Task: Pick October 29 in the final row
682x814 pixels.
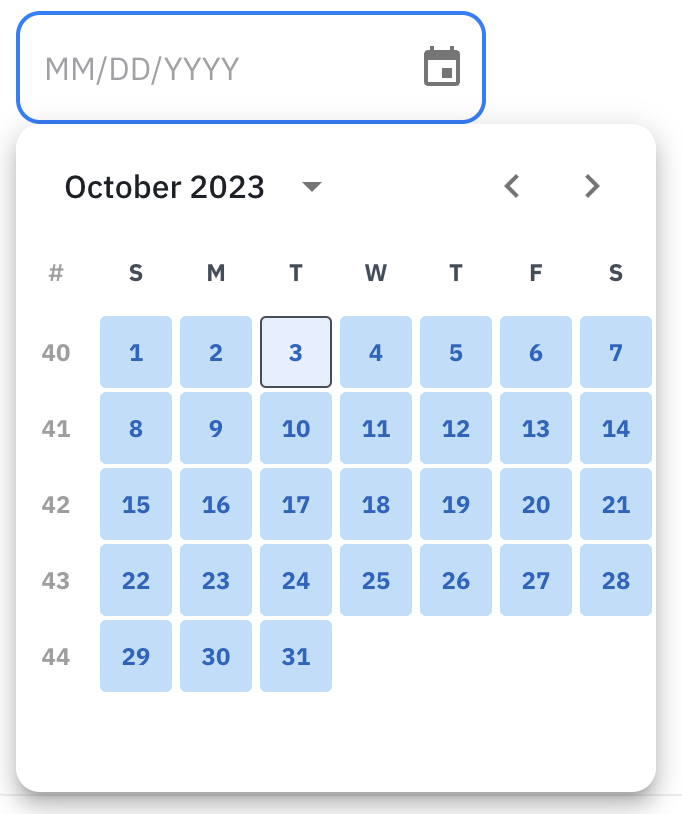Action: 136,656
